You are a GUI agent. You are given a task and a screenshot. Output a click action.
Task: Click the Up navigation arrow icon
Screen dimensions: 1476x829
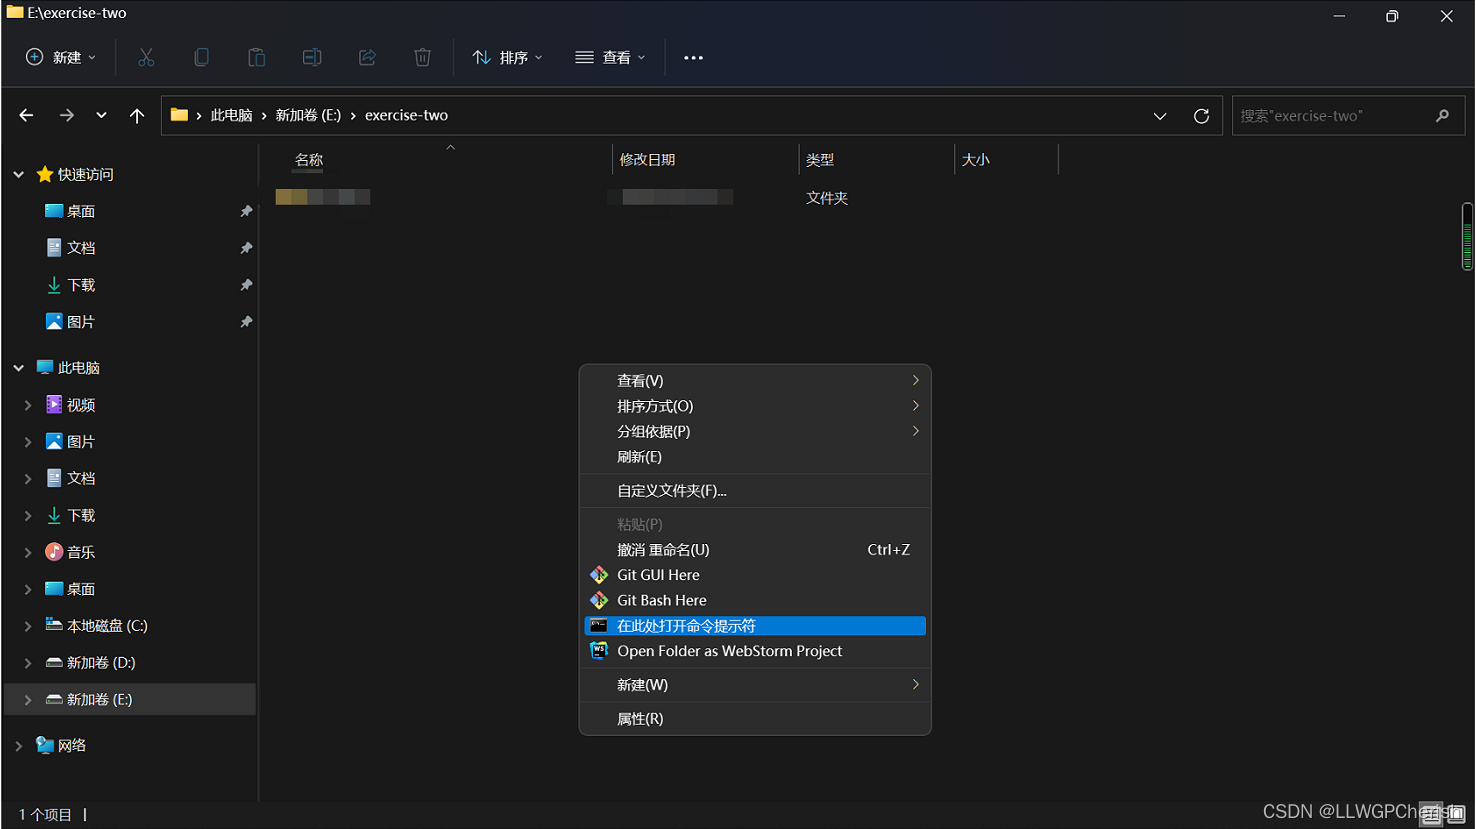pyautogui.click(x=137, y=115)
